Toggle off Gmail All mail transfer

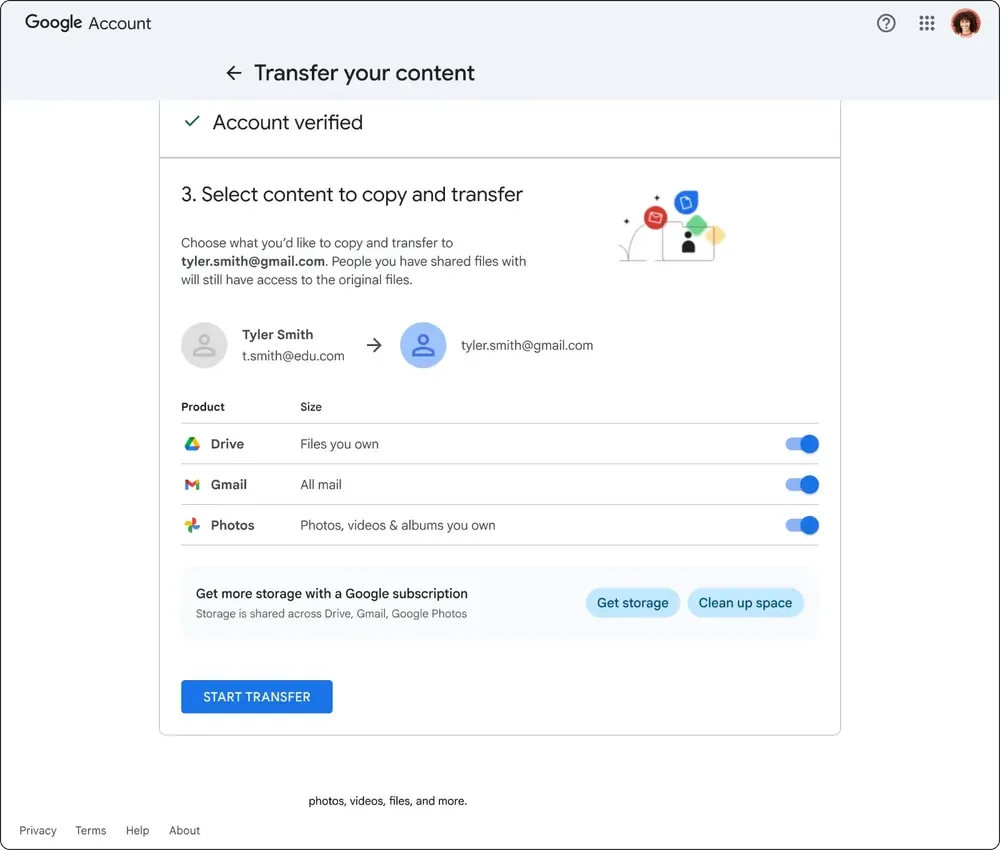[x=802, y=484]
